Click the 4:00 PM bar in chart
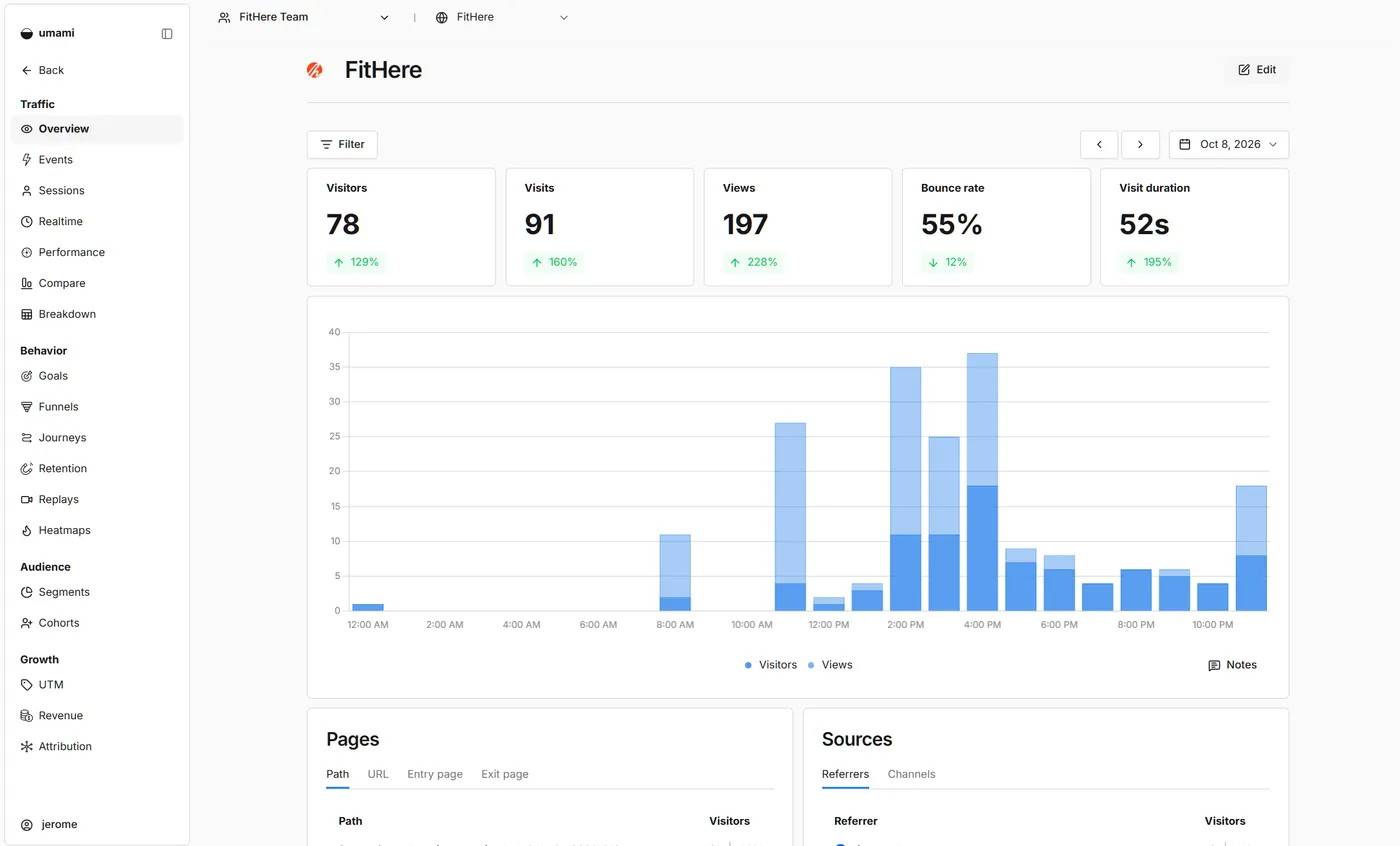 click(x=982, y=482)
